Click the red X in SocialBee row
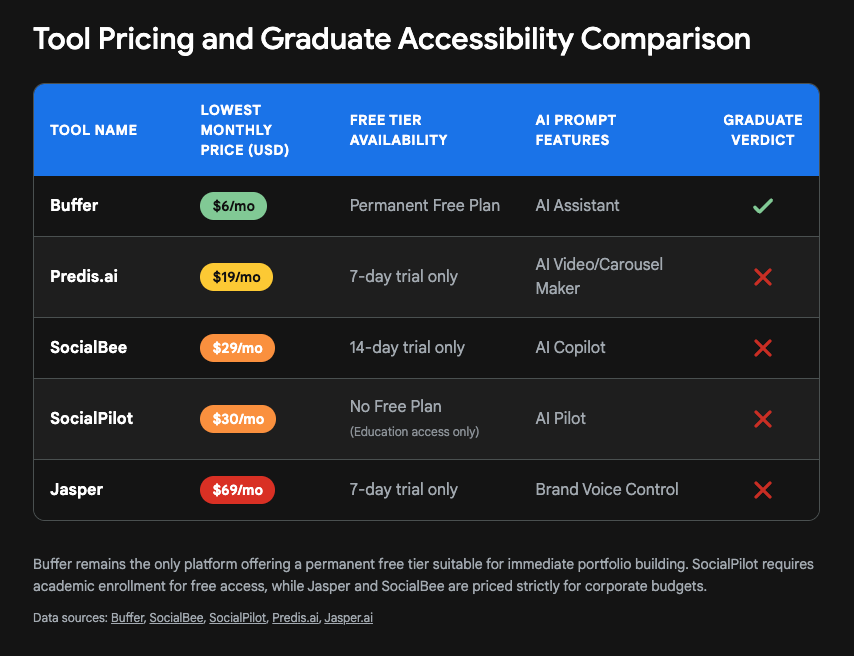The height and width of the screenshot is (656, 854). point(763,348)
